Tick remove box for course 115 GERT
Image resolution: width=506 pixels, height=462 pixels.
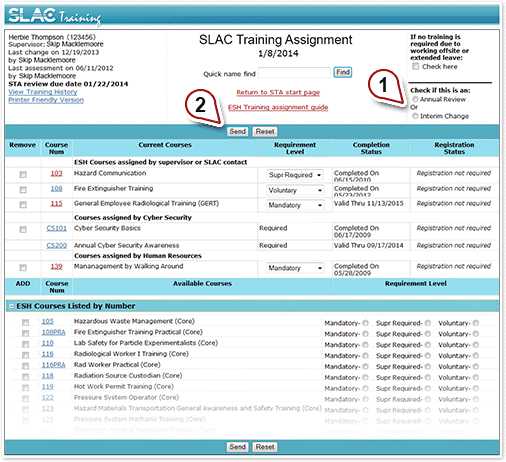23,205
